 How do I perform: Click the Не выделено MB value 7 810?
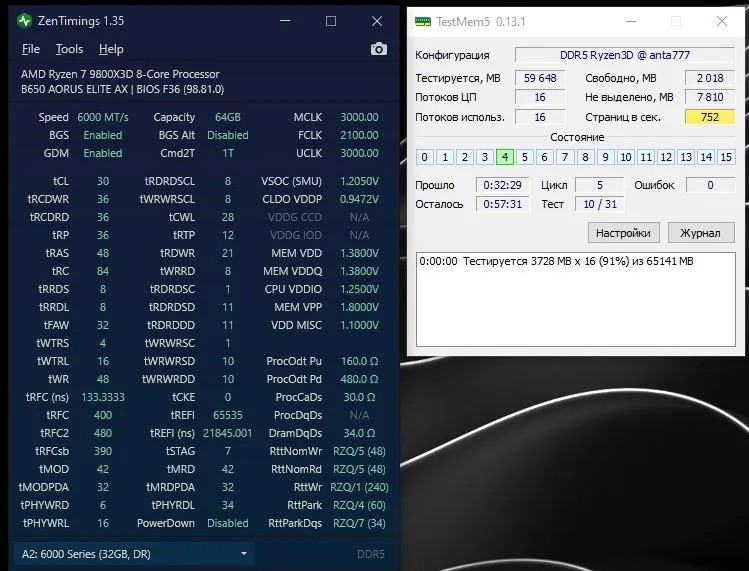click(710, 97)
